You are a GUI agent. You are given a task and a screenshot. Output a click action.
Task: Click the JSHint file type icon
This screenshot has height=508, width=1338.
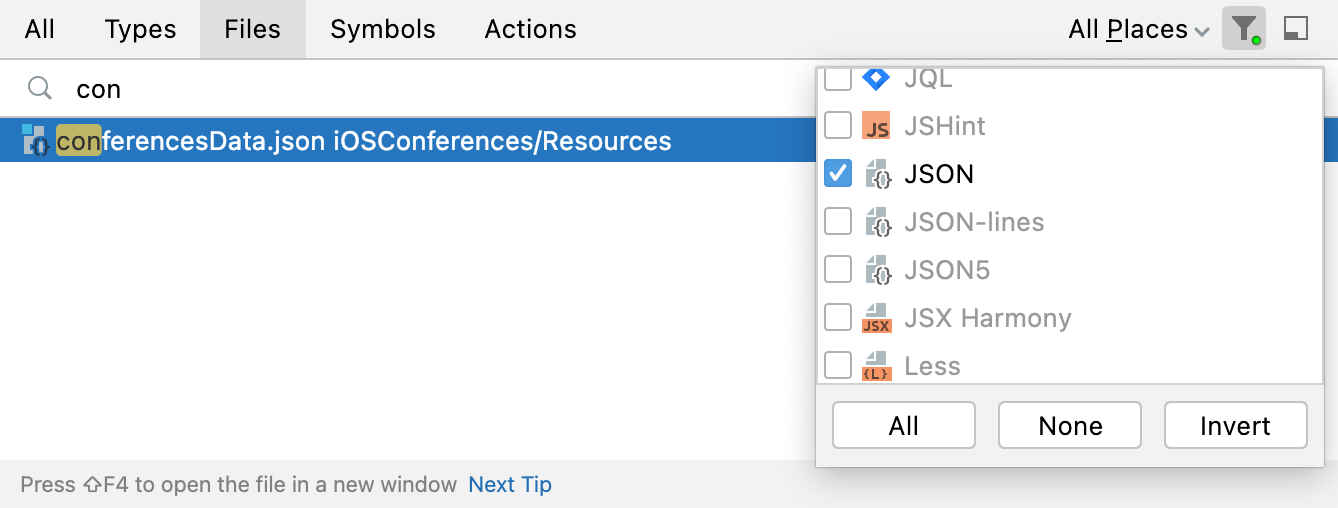click(876, 126)
